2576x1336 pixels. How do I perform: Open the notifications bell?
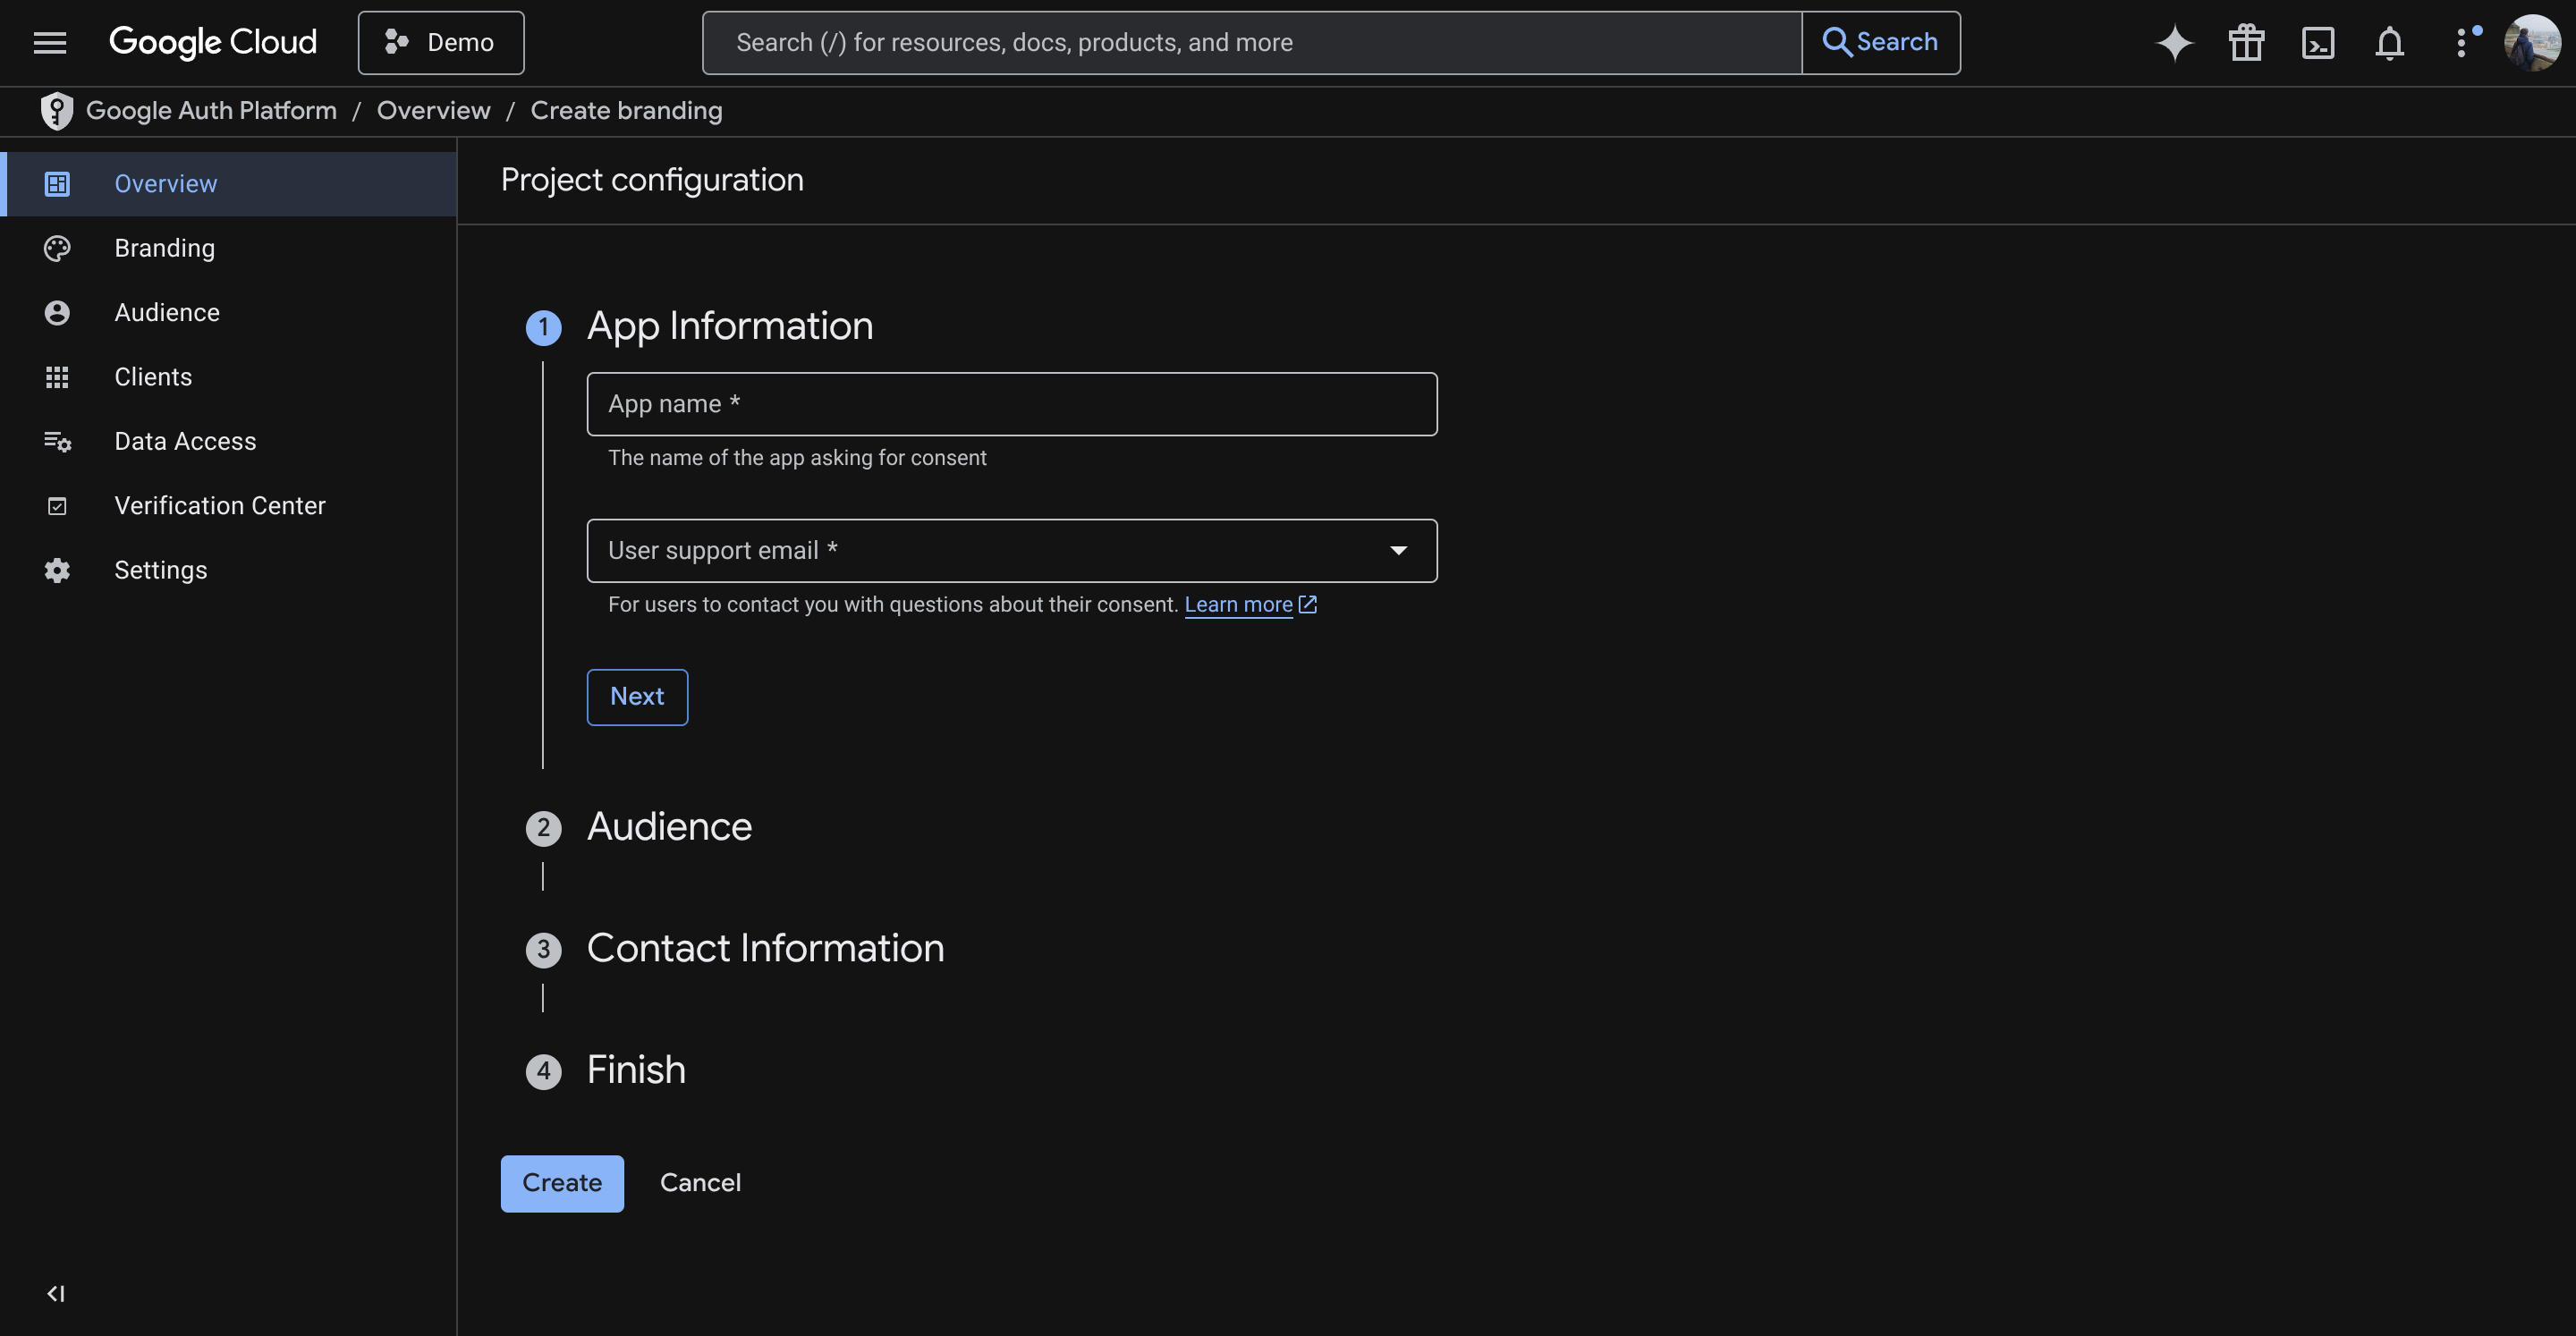(x=2390, y=42)
